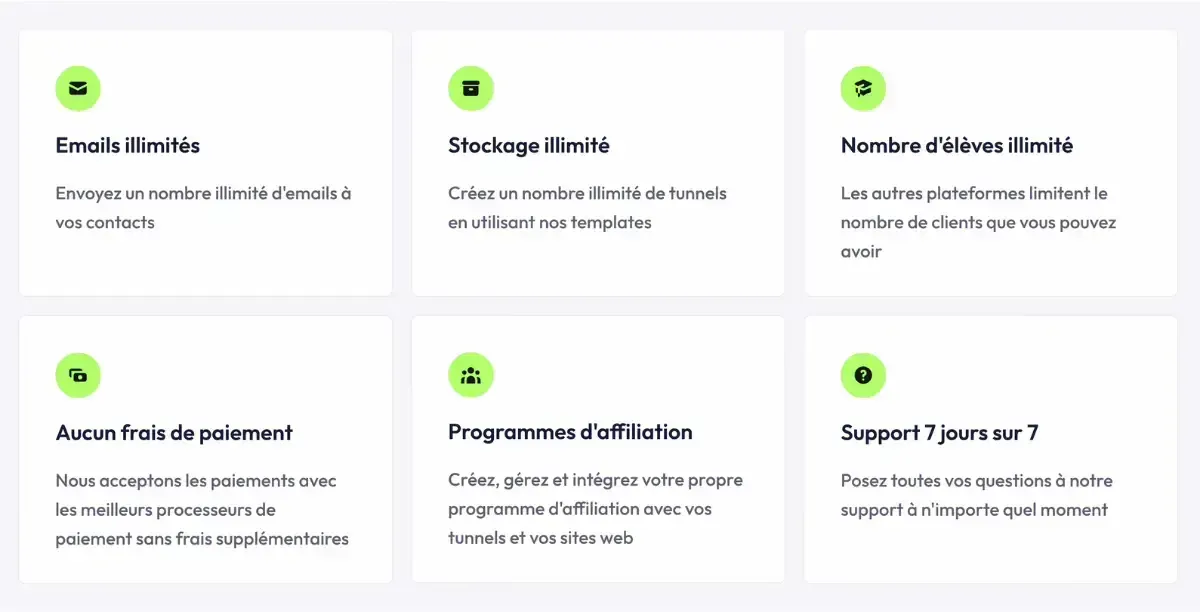Screen dimensions: 1200x612
Task: Select the storage box icon above Stockage illimité
Action: pyautogui.click(x=471, y=88)
